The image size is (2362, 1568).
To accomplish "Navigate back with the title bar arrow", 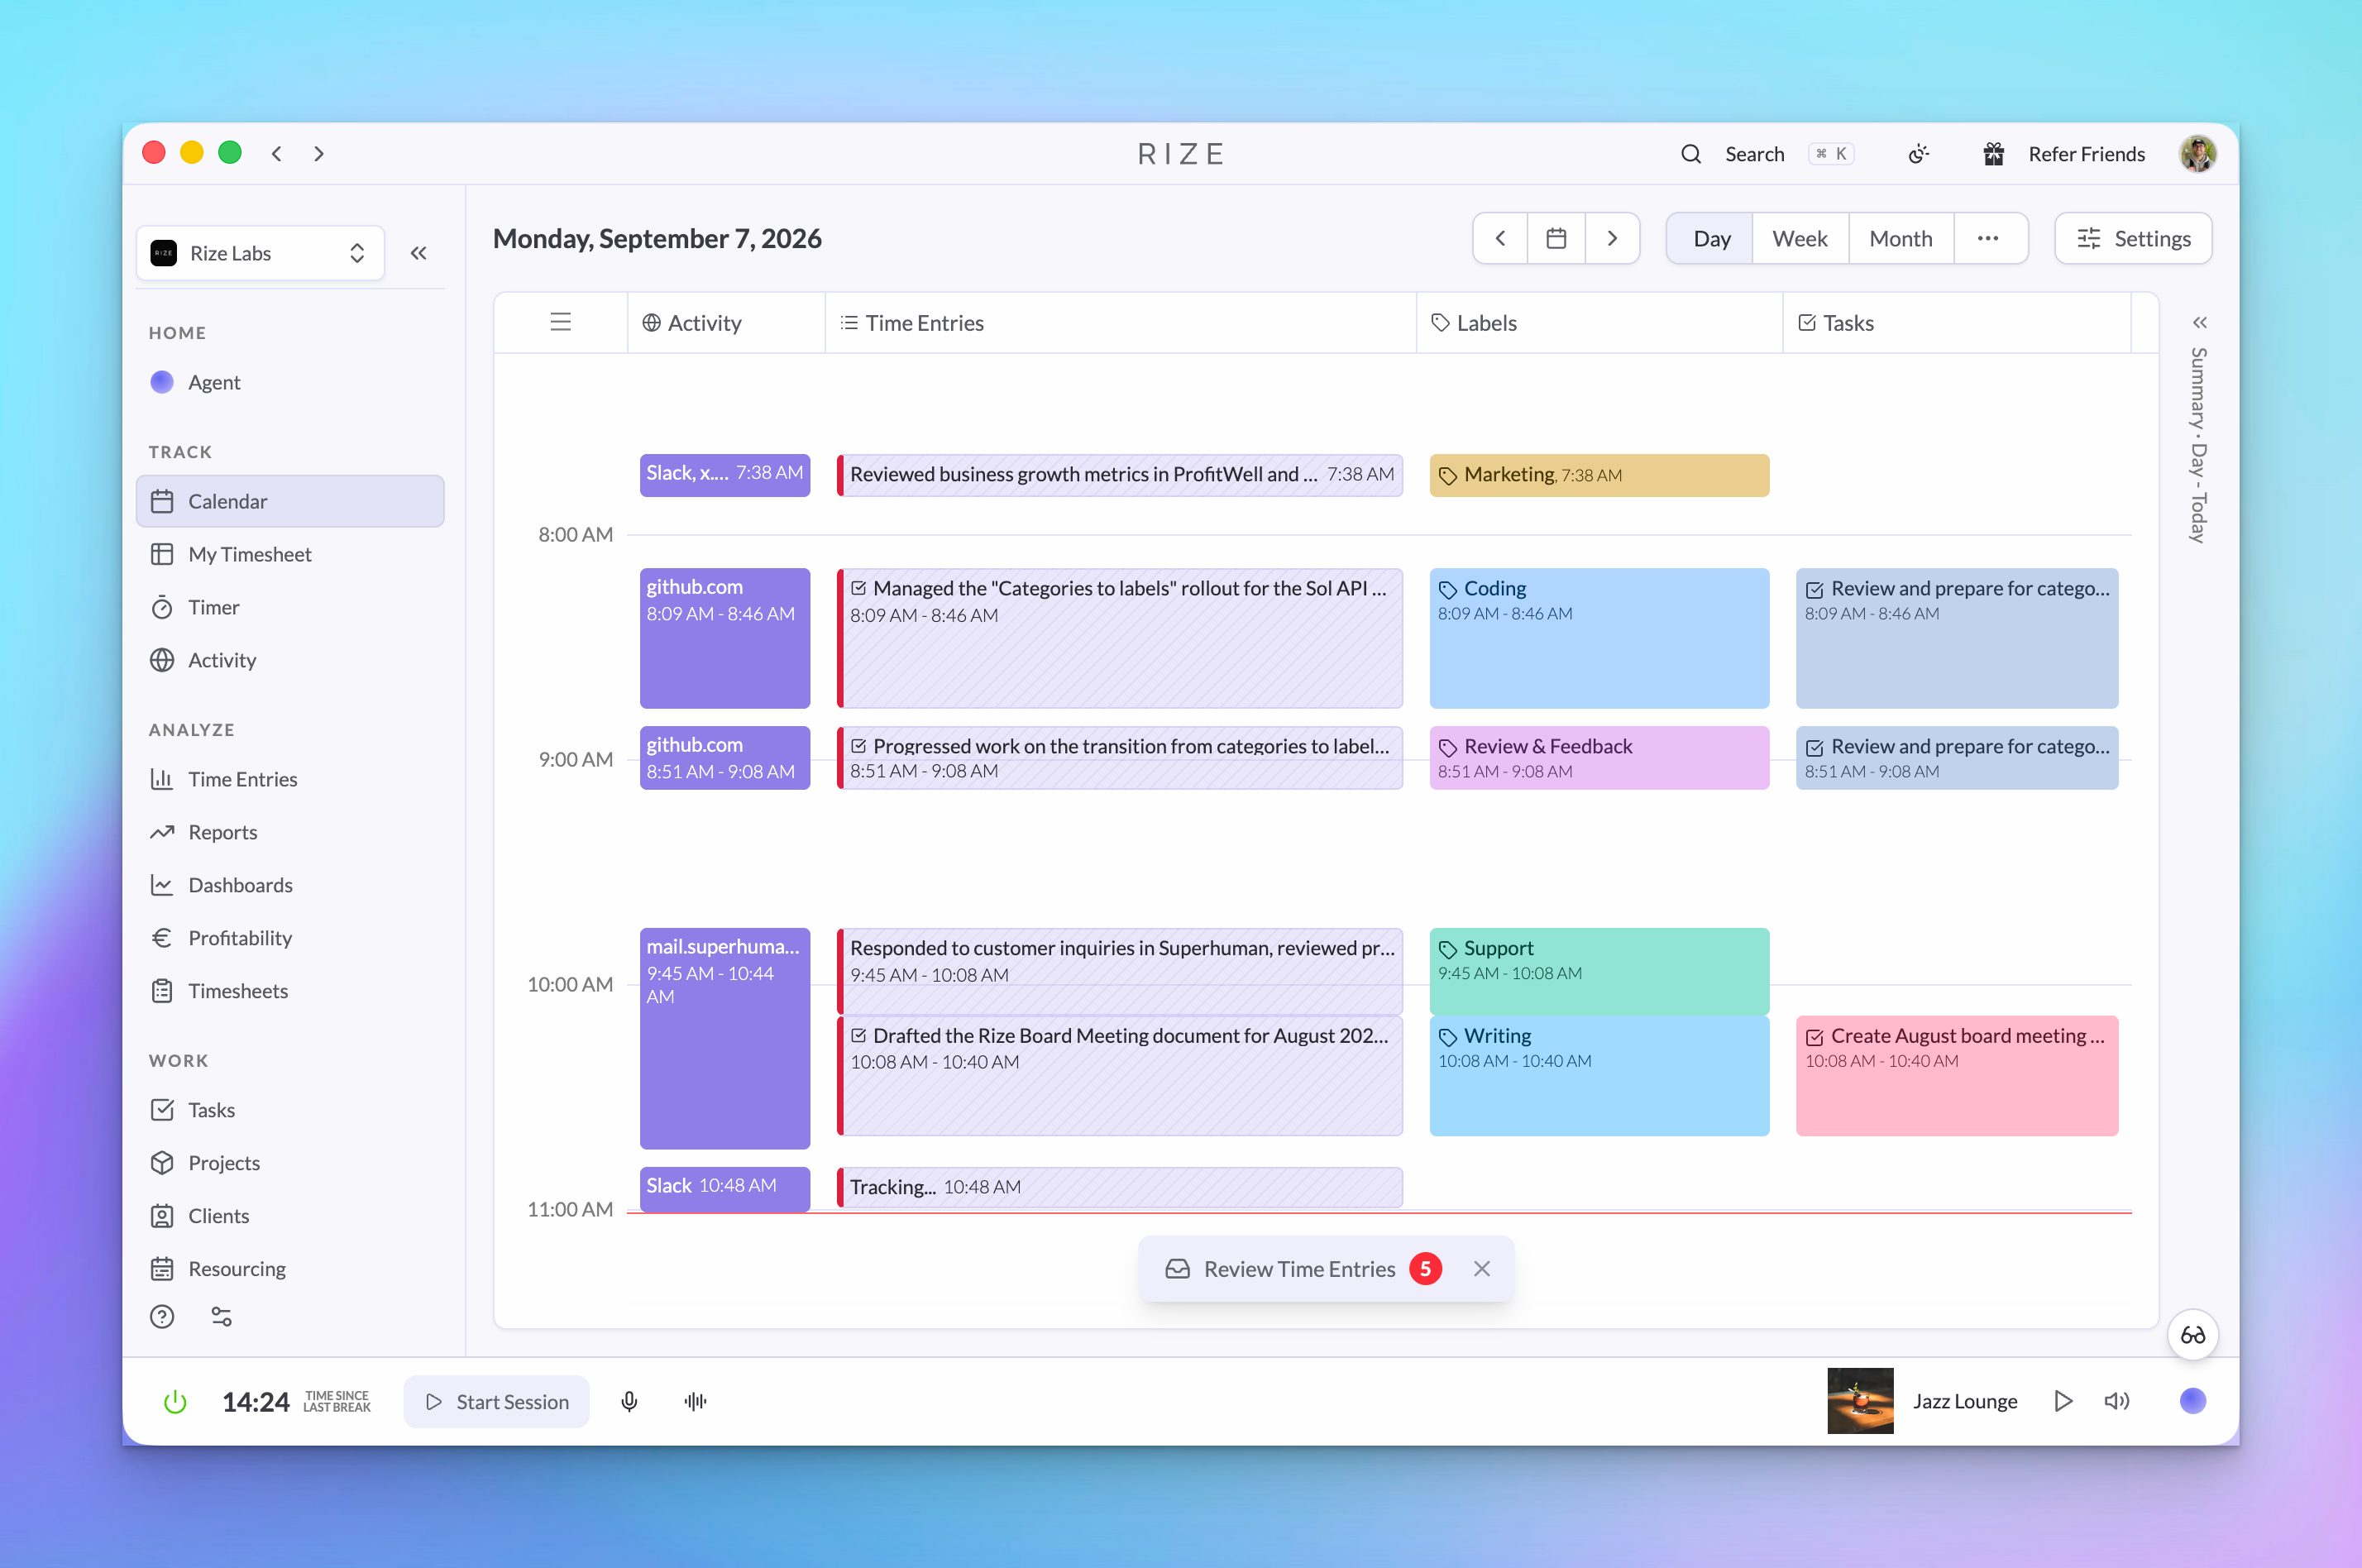I will click(x=277, y=154).
